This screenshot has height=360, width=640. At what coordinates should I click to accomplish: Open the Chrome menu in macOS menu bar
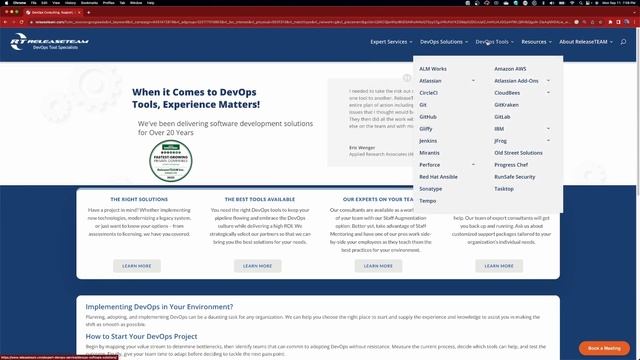[x=19, y=3]
